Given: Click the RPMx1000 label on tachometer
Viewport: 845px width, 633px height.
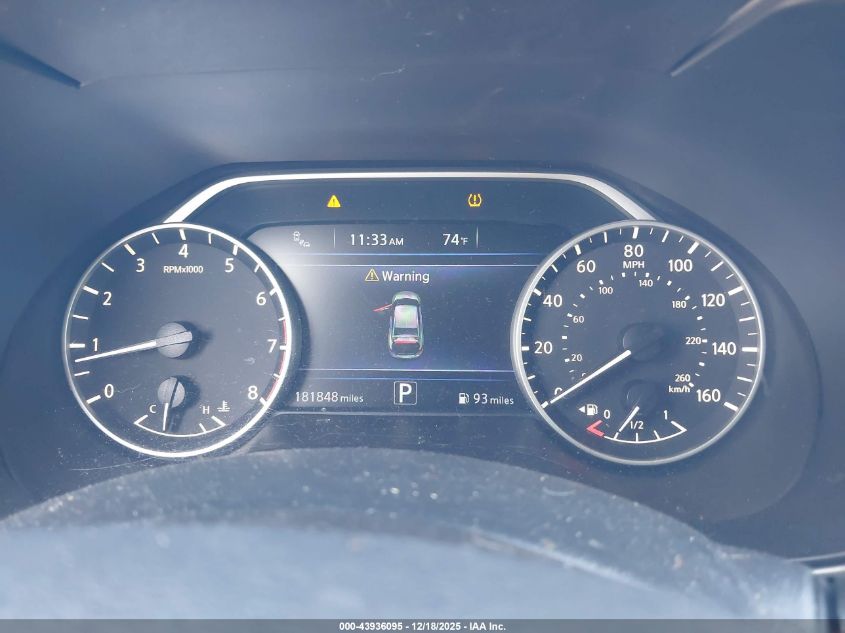Looking at the screenshot, I should [184, 270].
